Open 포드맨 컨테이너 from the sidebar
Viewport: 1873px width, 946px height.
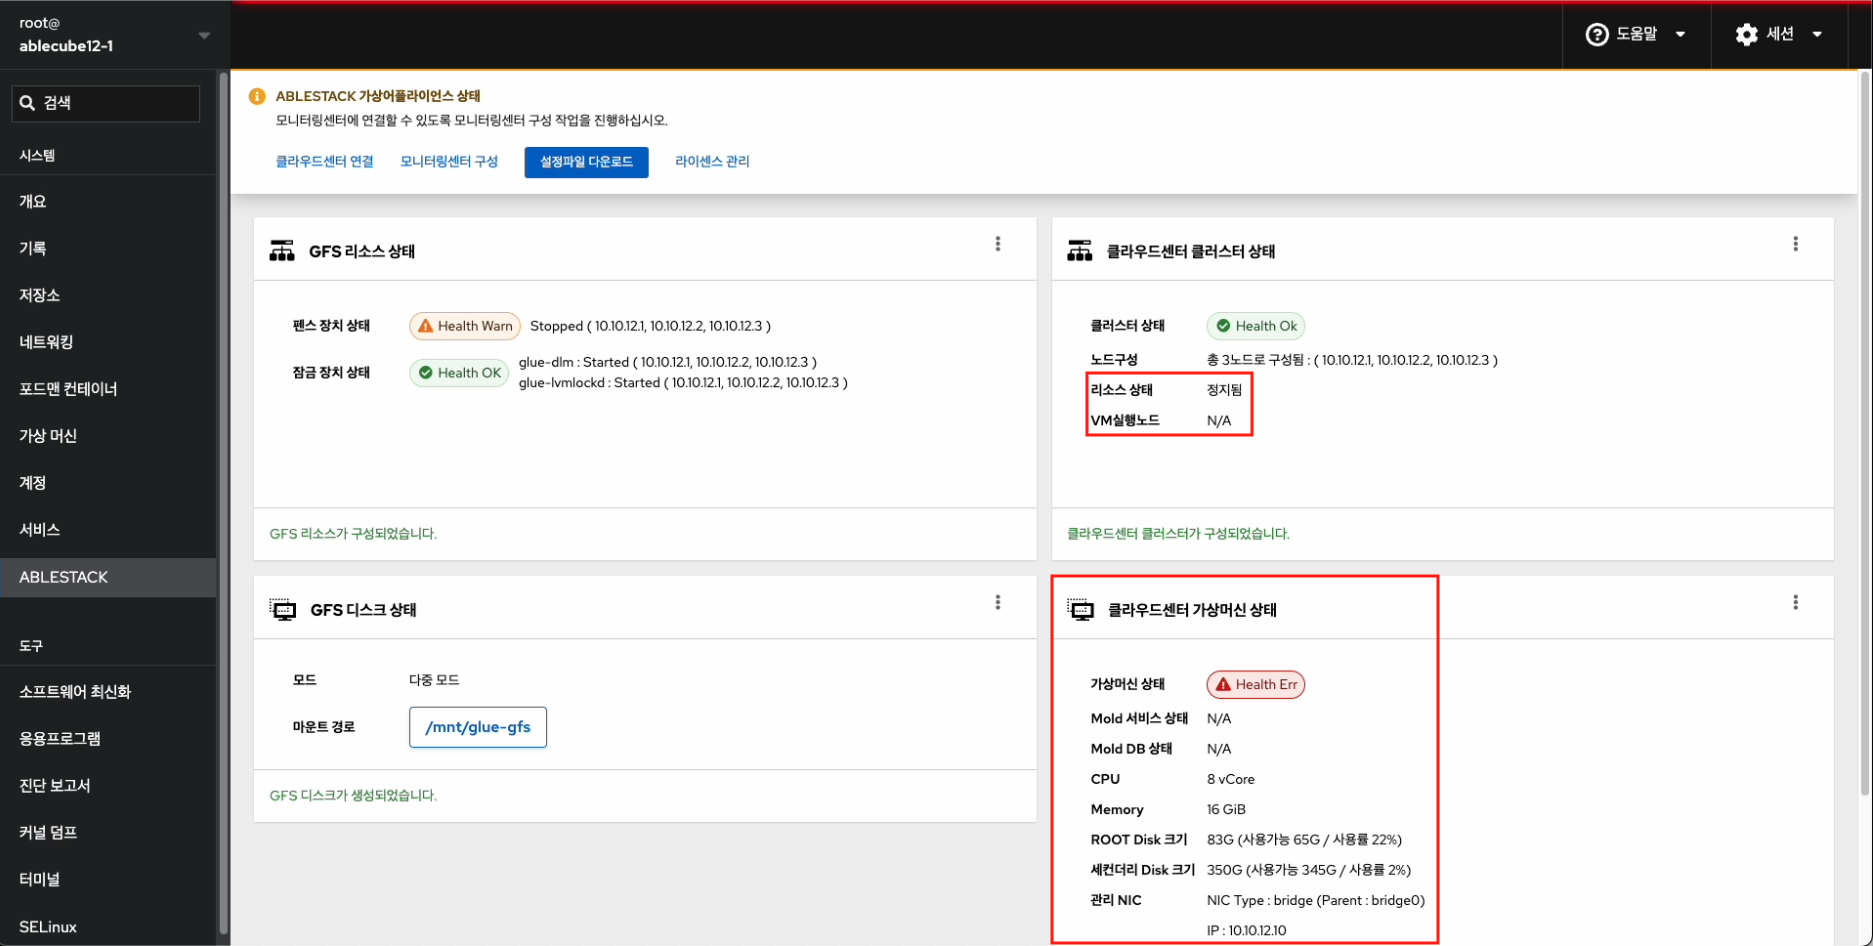(x=68, y=389)
